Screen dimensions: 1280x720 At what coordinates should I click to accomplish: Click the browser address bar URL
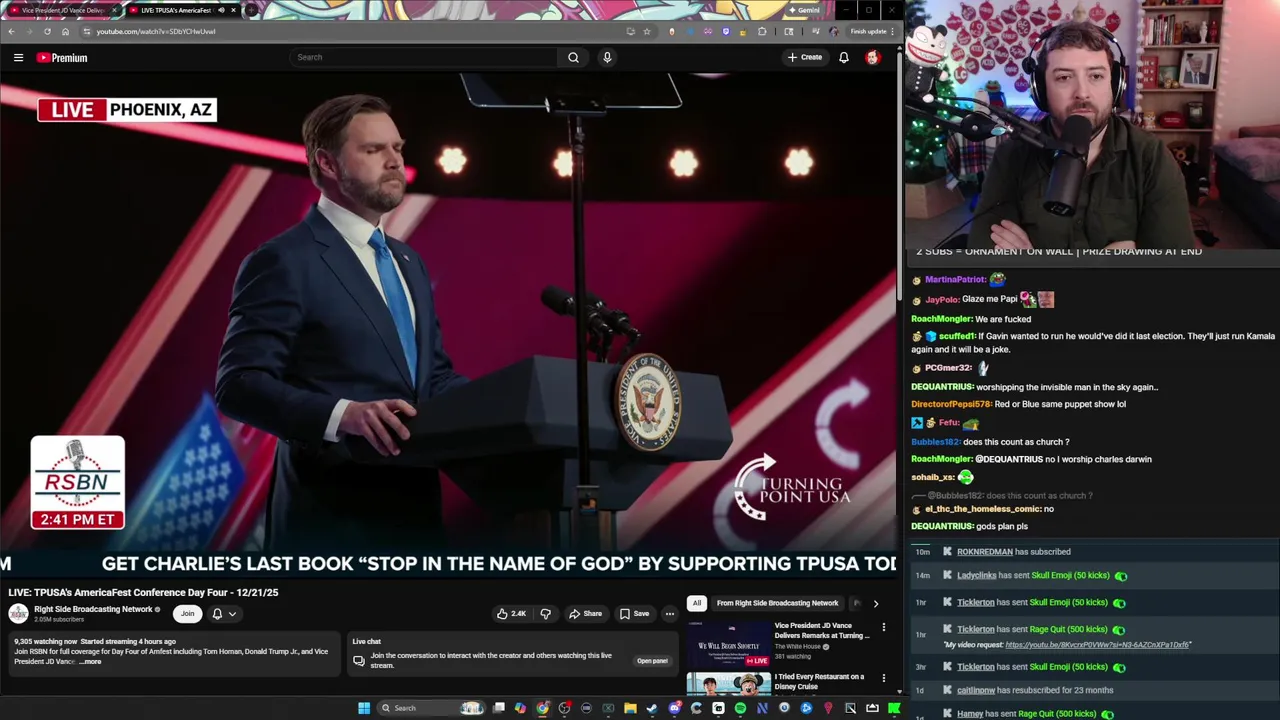tap(155, 31)
